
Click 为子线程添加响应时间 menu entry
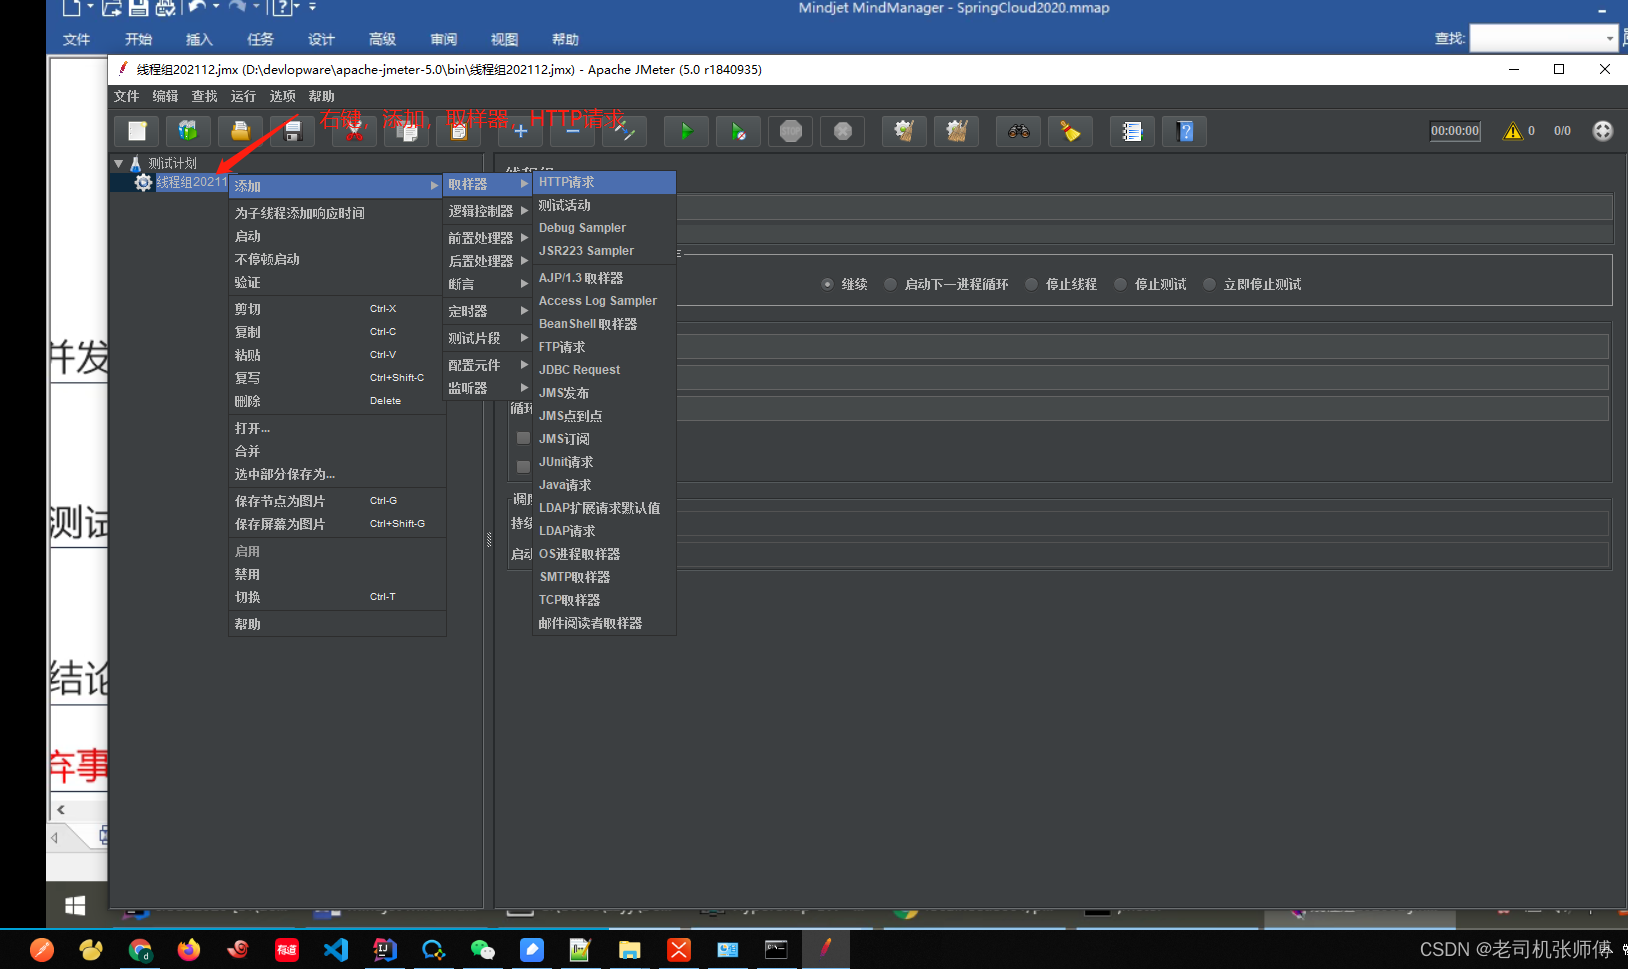pos(337,213)
